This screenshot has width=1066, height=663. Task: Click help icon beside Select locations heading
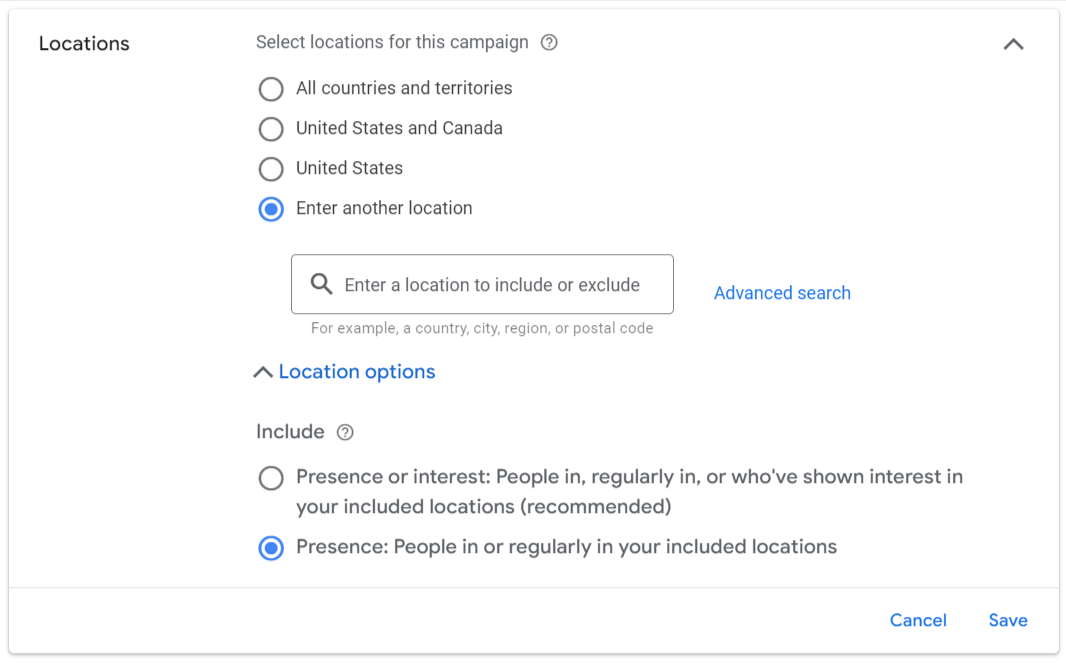(x=549, y=43)
